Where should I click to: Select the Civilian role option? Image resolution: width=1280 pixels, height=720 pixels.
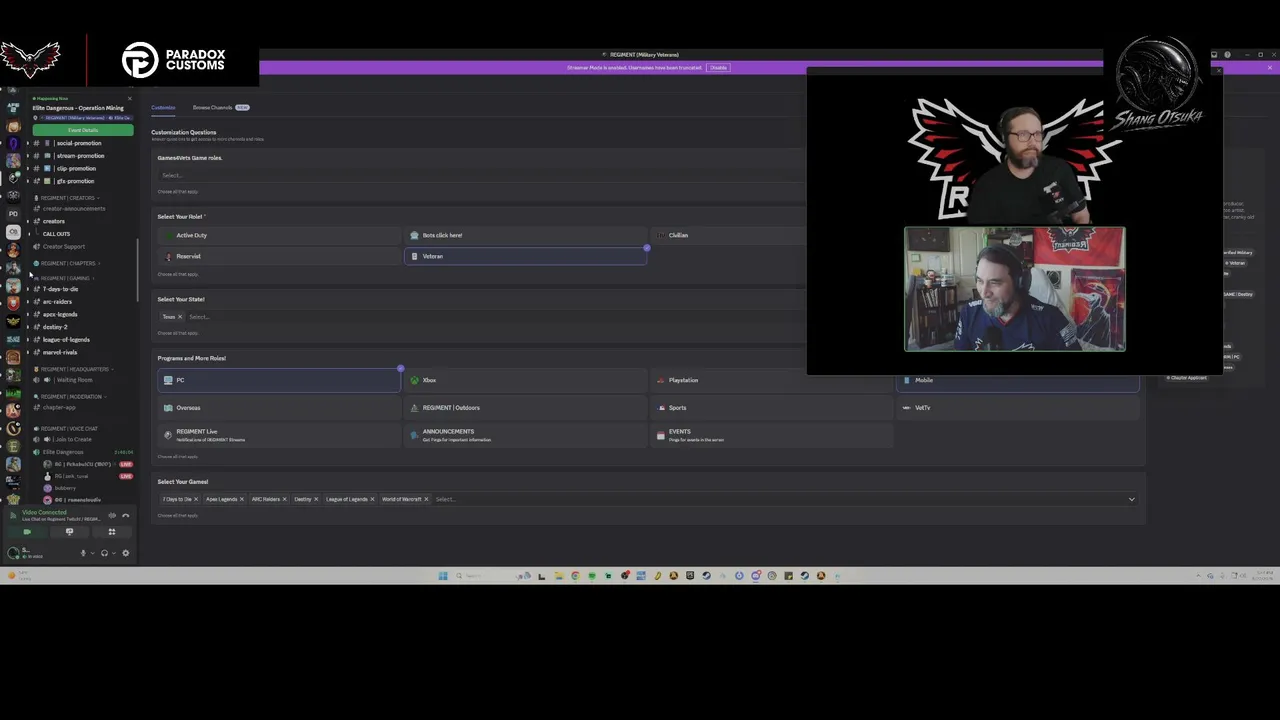730,235
